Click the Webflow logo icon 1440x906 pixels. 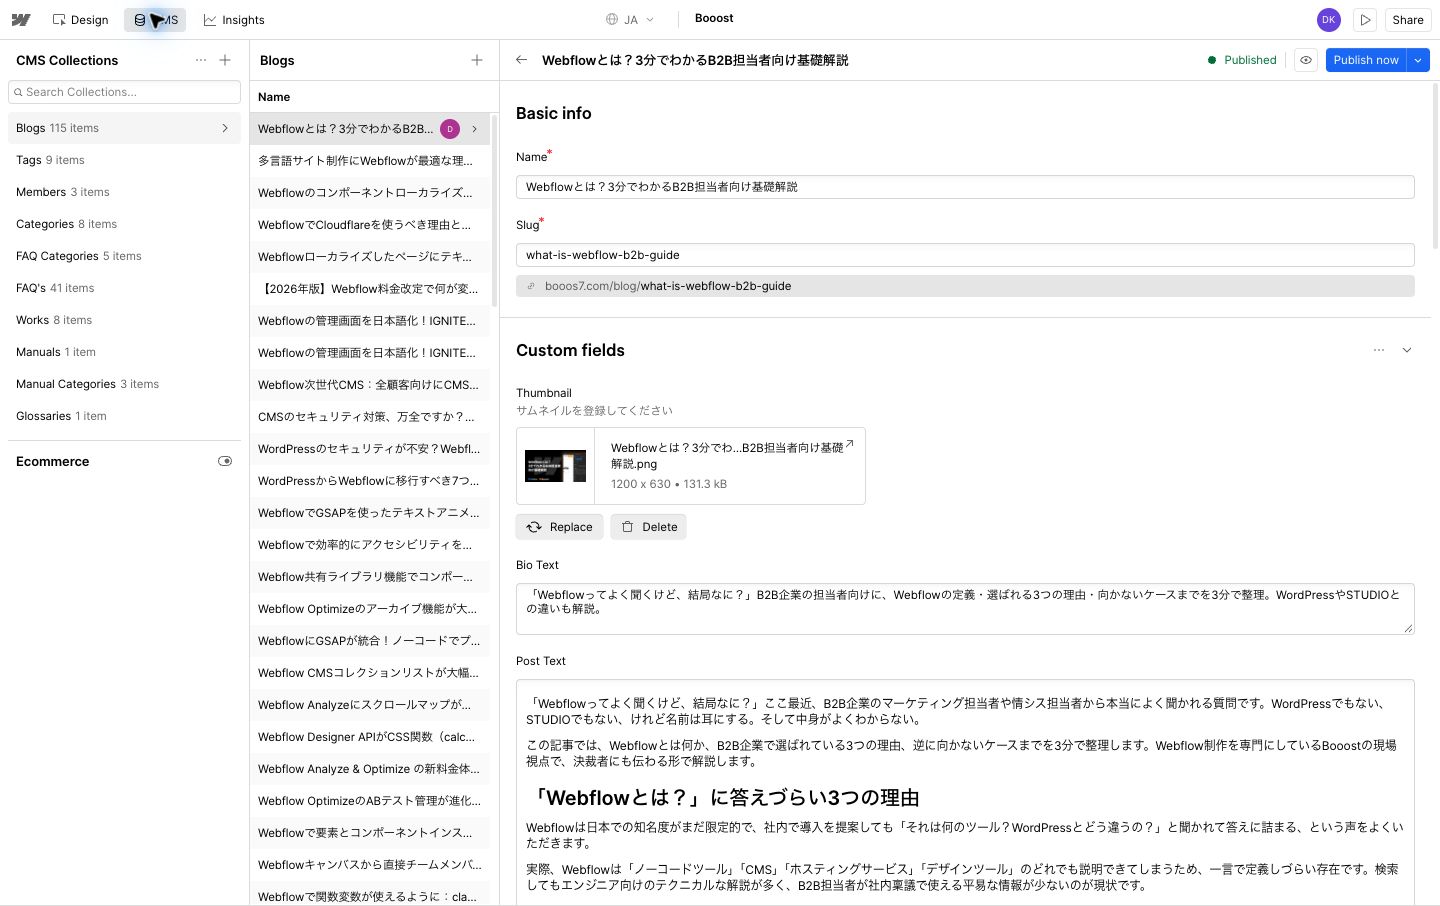pos(20,20)
